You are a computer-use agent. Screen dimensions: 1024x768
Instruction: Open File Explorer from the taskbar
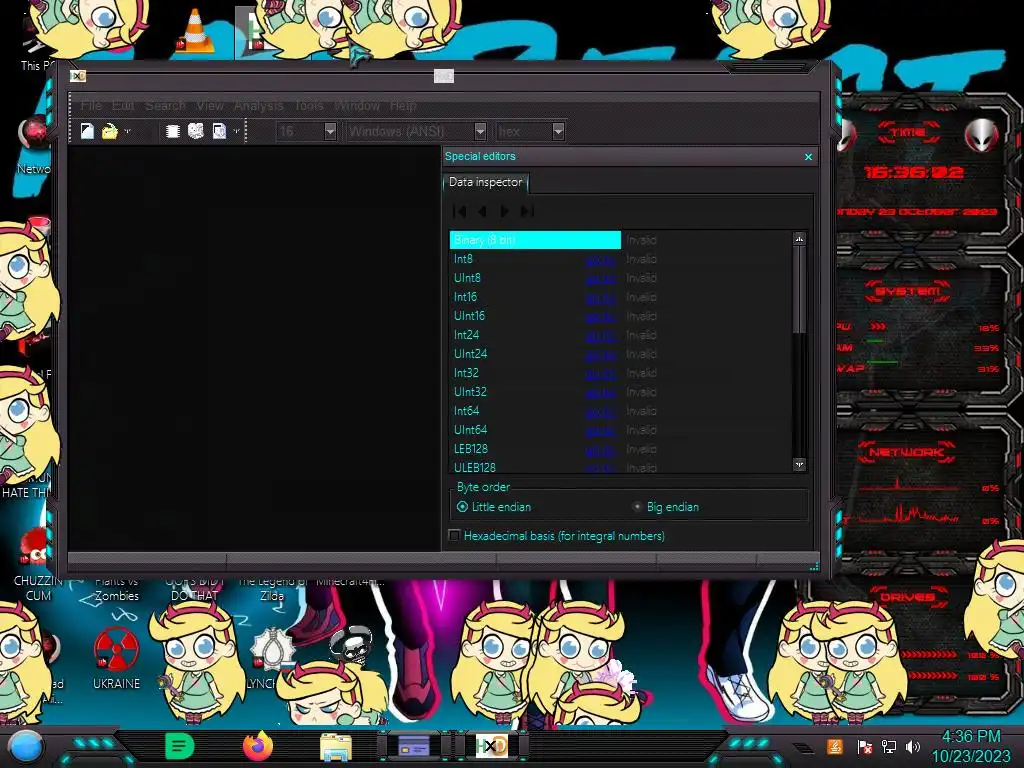(336, 746)
